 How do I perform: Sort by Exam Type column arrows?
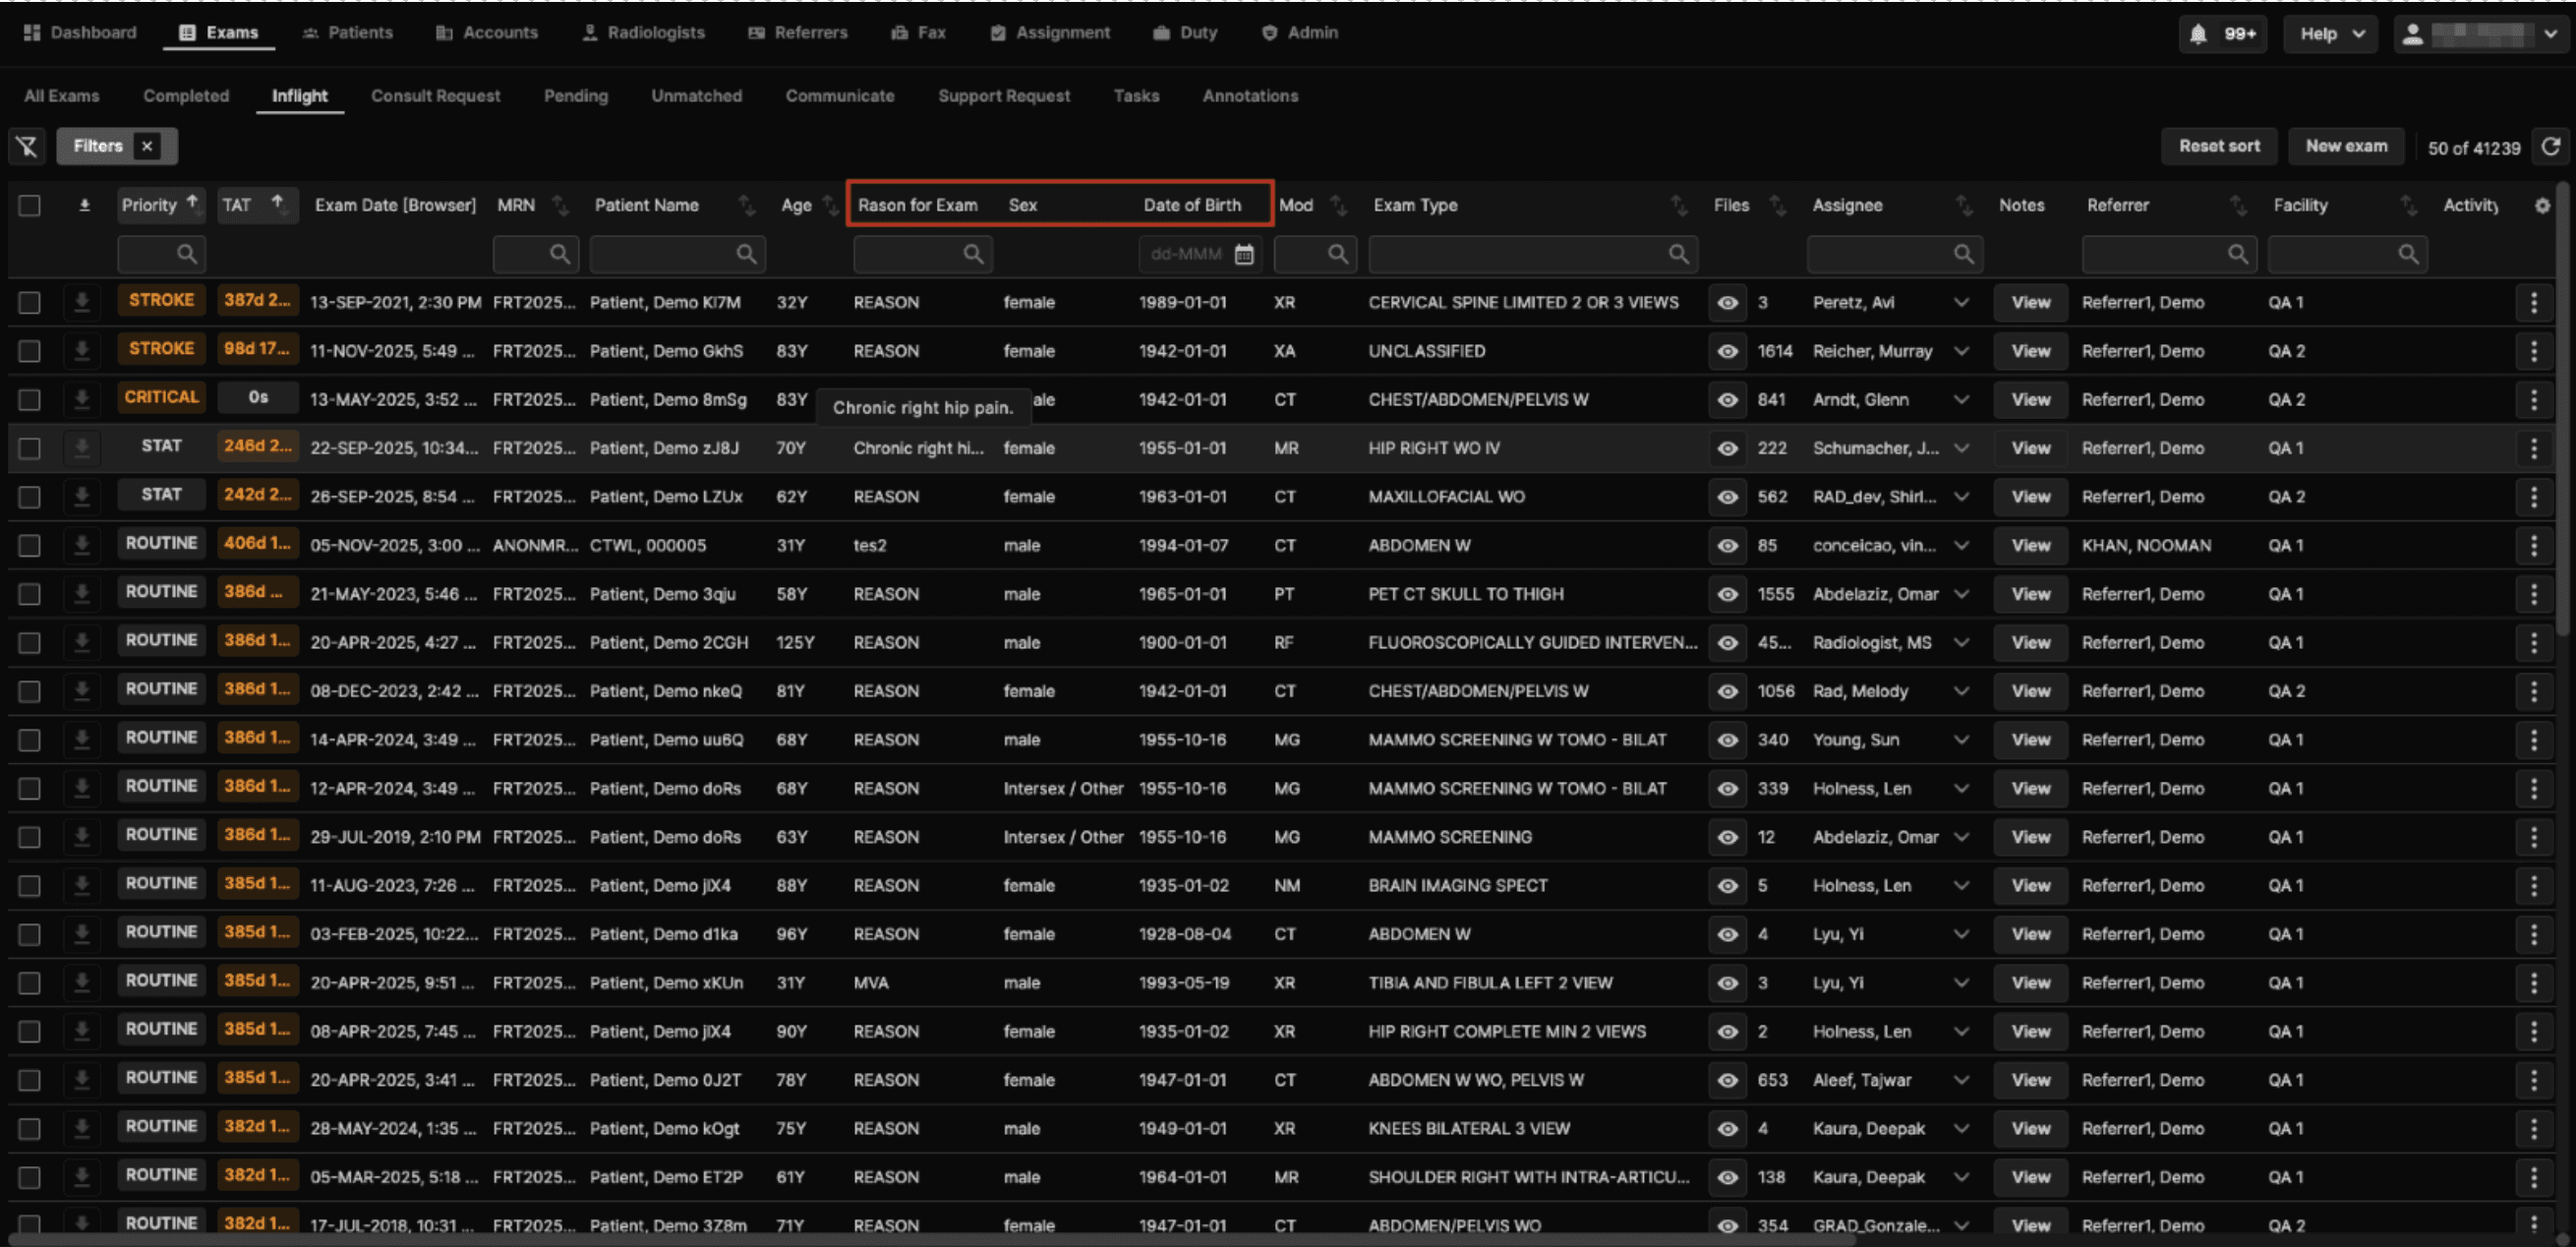(x=1678, y=206)
